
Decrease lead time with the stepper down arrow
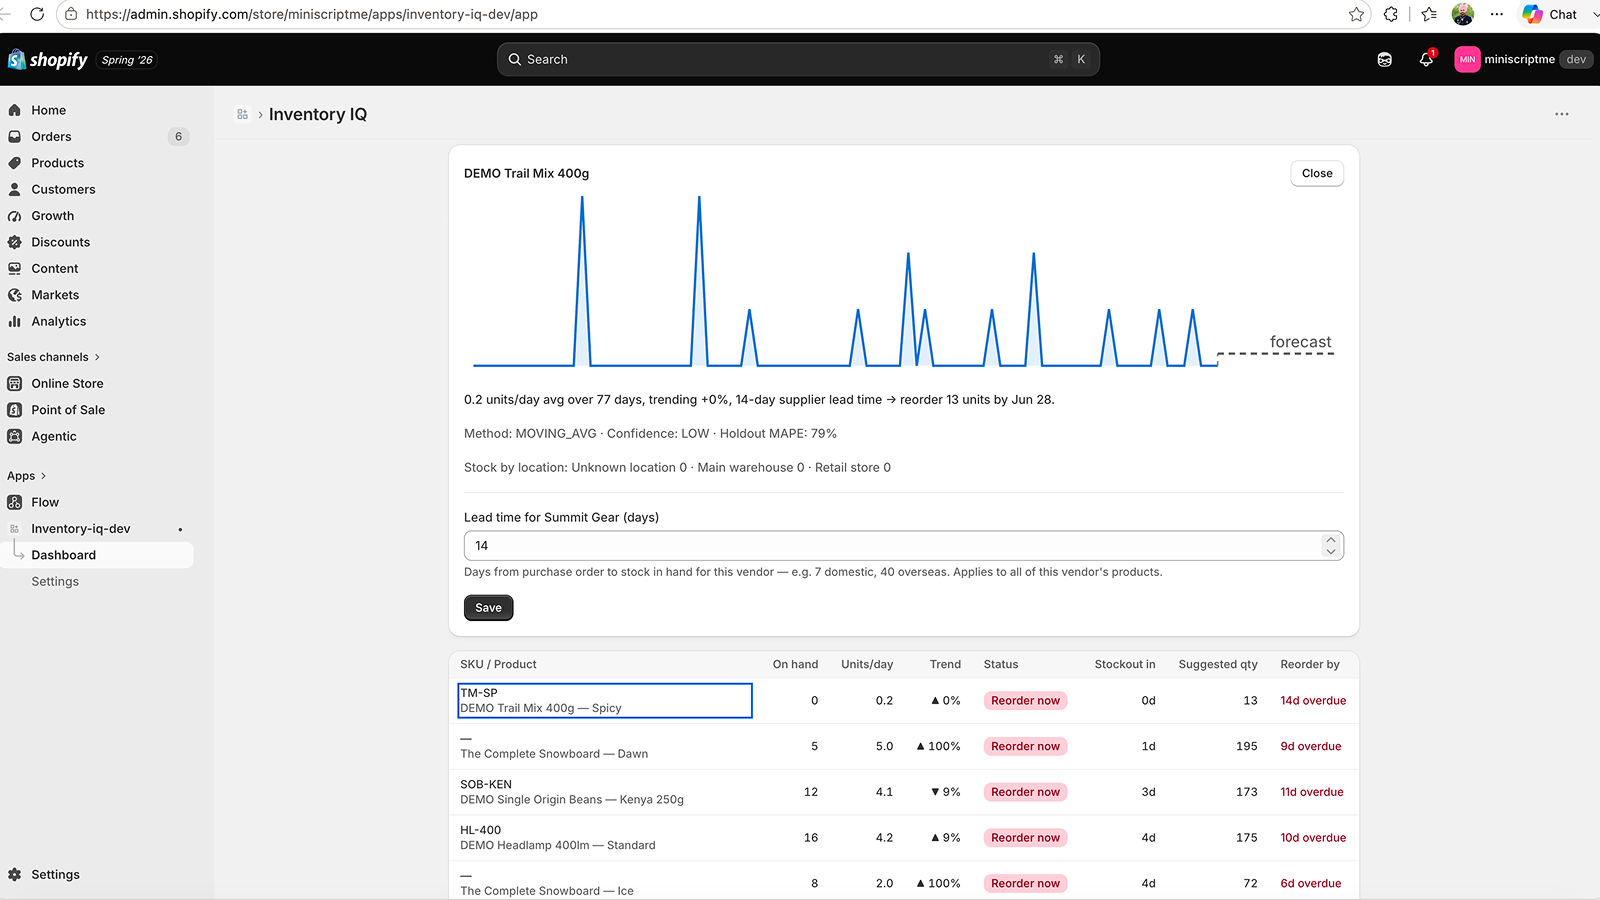pos(1330,551)
